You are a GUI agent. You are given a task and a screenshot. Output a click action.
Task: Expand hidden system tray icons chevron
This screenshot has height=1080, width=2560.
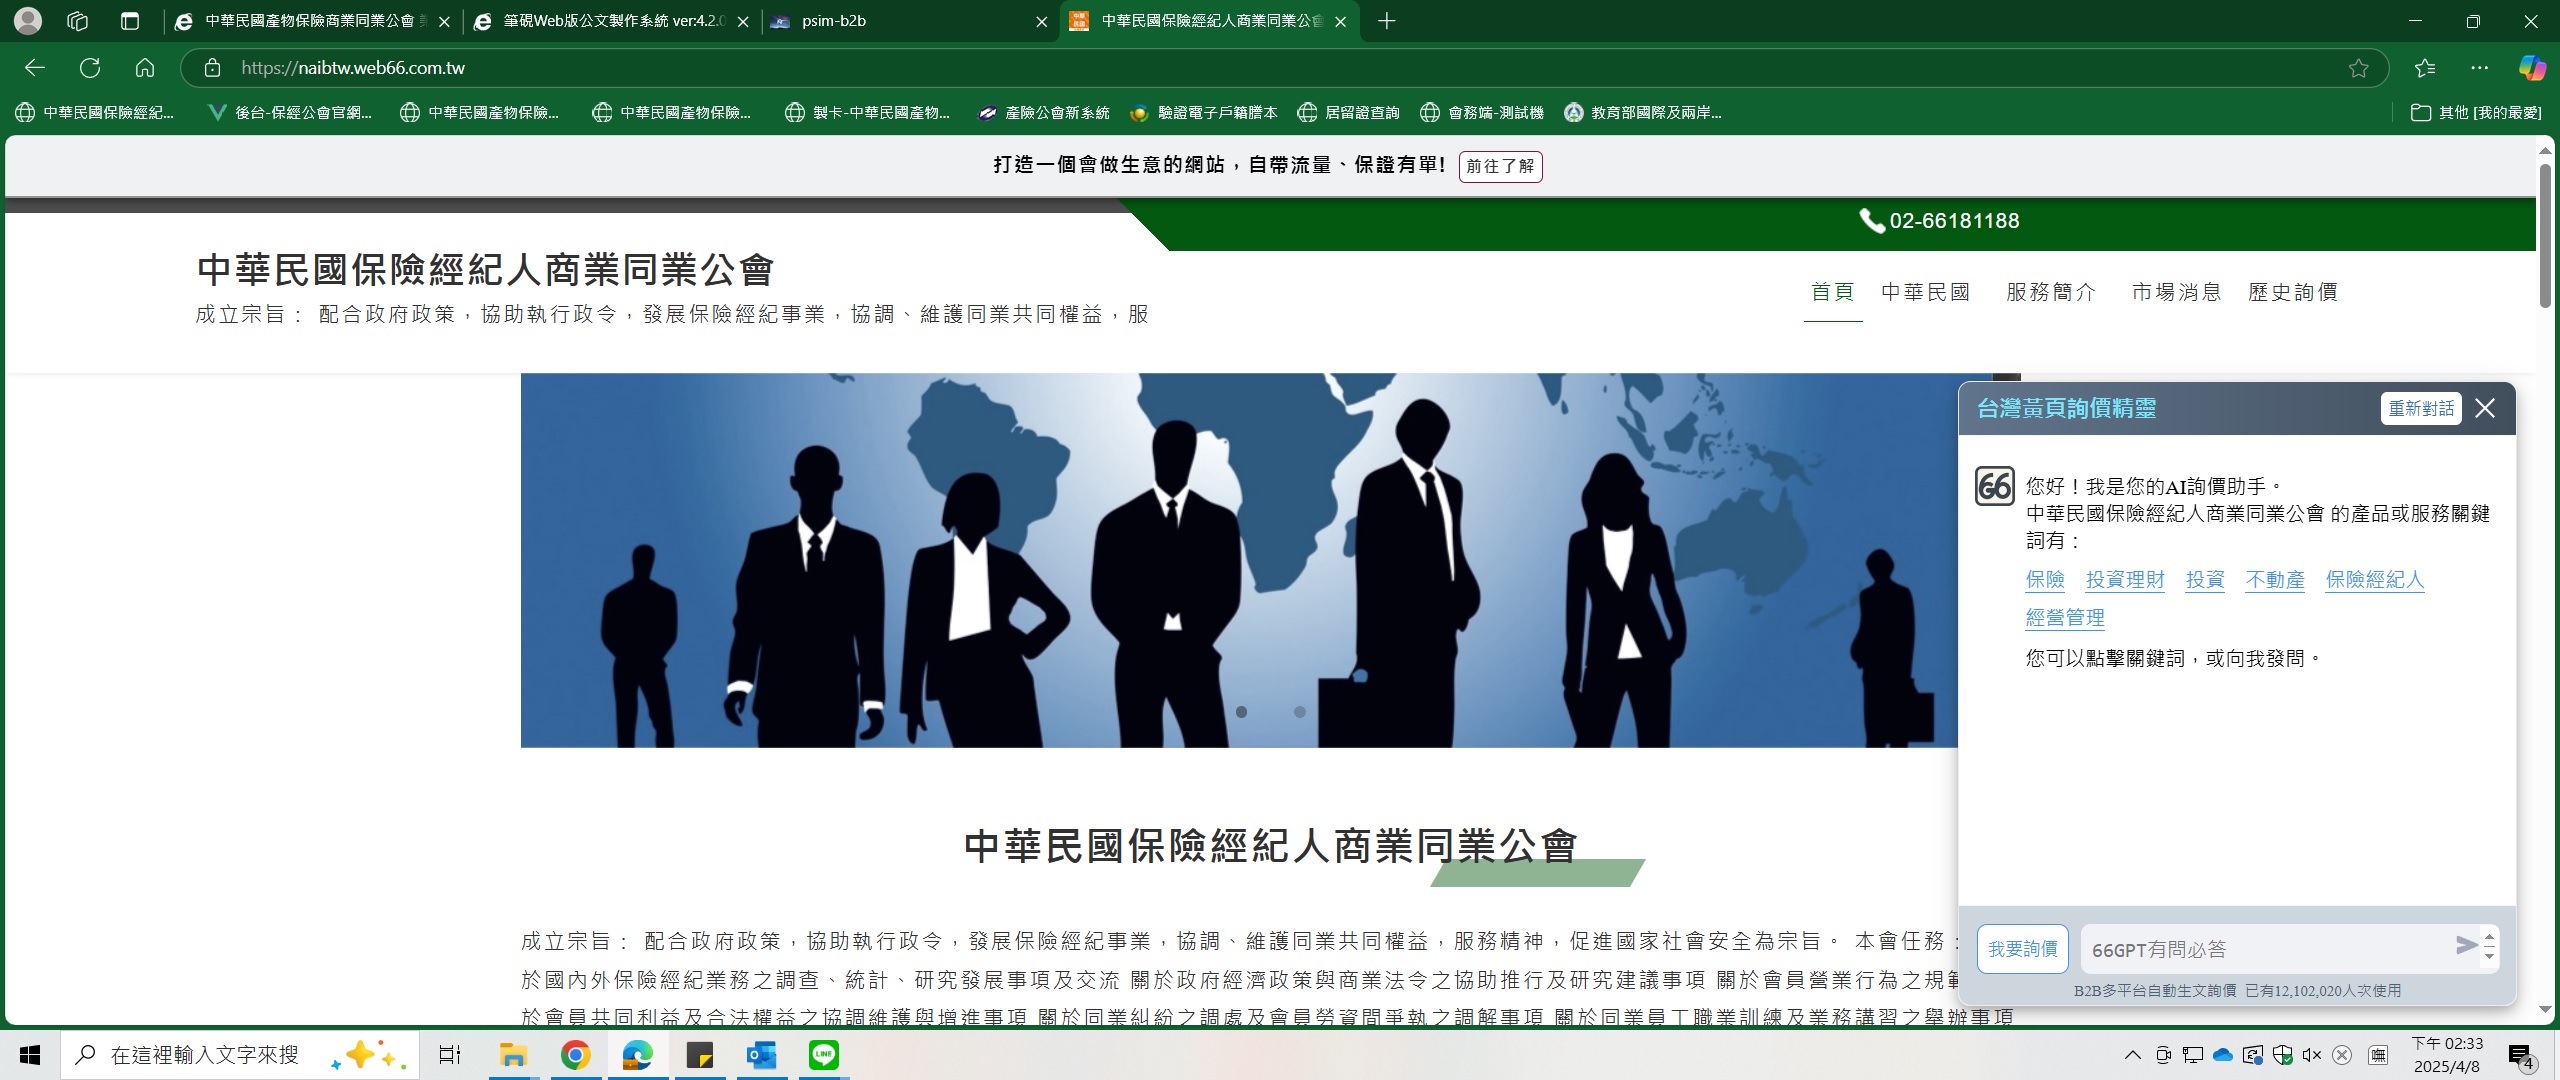2133,1055
